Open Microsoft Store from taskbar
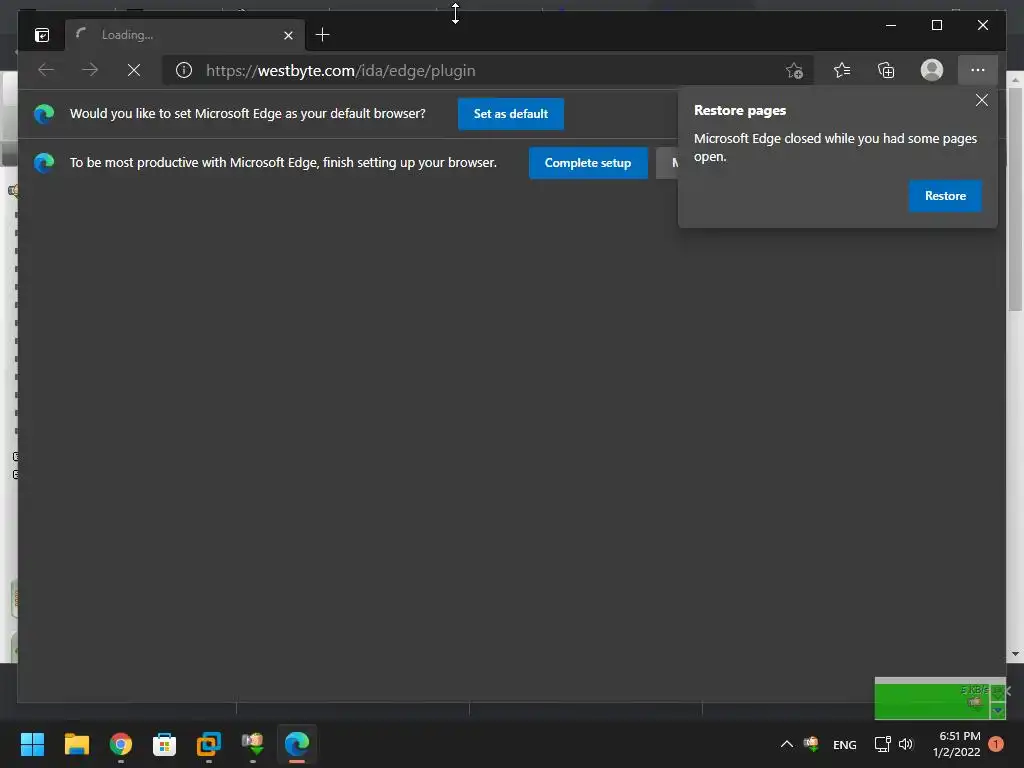Screen dimensions: 1024x768 (x=165, y=744)
